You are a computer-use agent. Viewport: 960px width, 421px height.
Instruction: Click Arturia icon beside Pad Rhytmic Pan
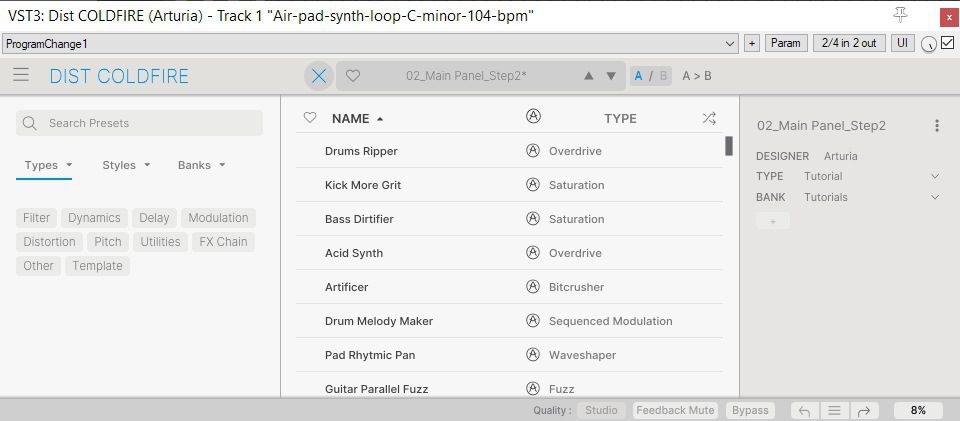533,354
